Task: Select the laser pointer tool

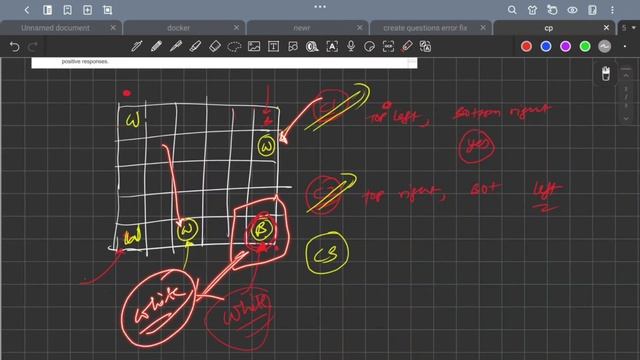Action: pos(407,47)
